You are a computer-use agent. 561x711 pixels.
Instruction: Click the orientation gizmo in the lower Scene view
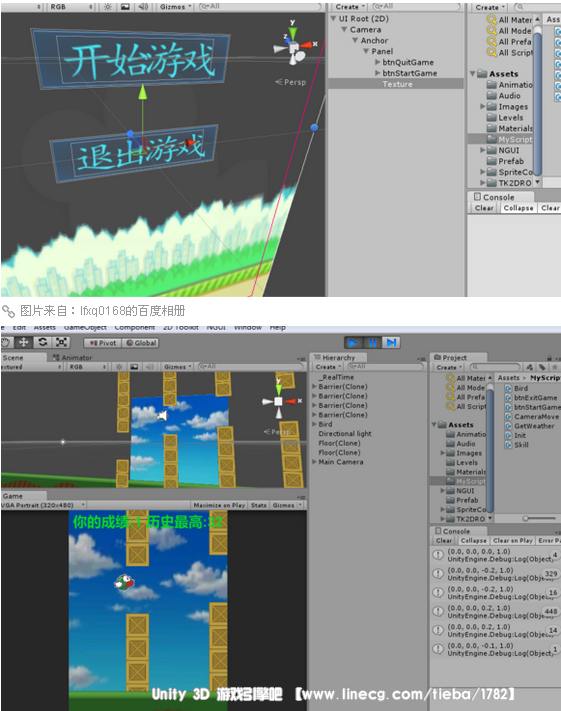tap(278, 401)
